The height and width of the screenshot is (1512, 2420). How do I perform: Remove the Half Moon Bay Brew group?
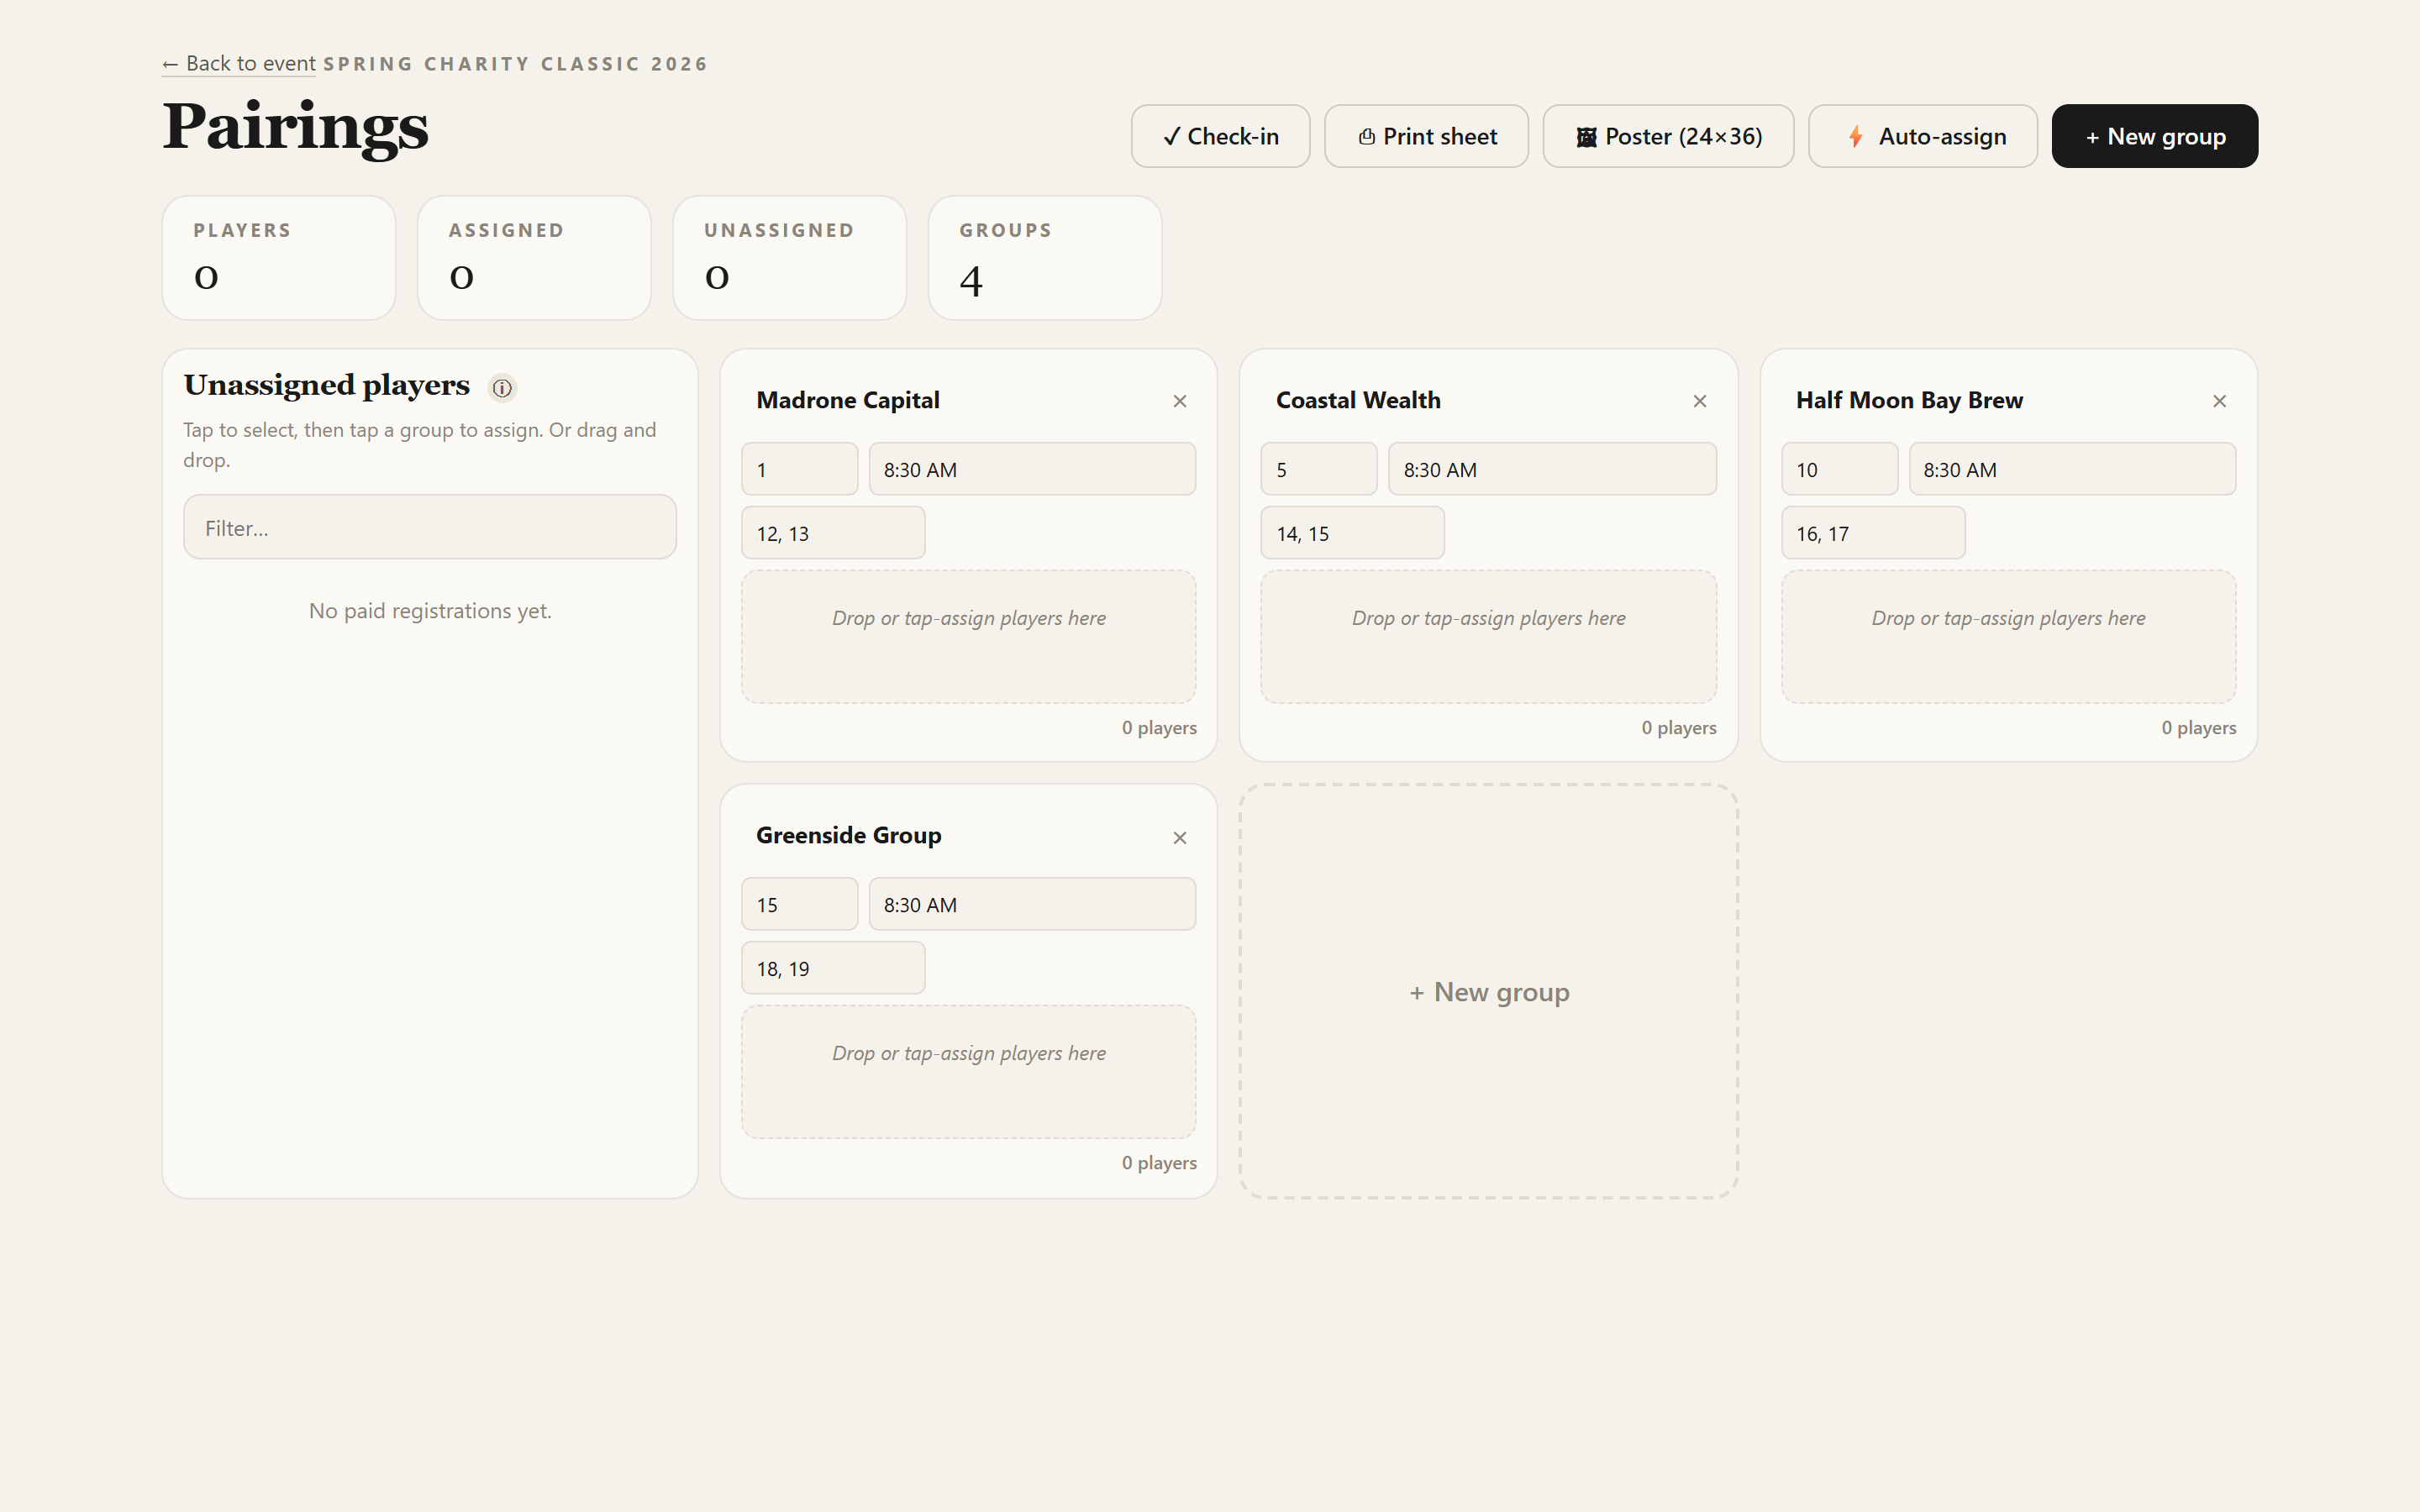(x=2220, y=401)
